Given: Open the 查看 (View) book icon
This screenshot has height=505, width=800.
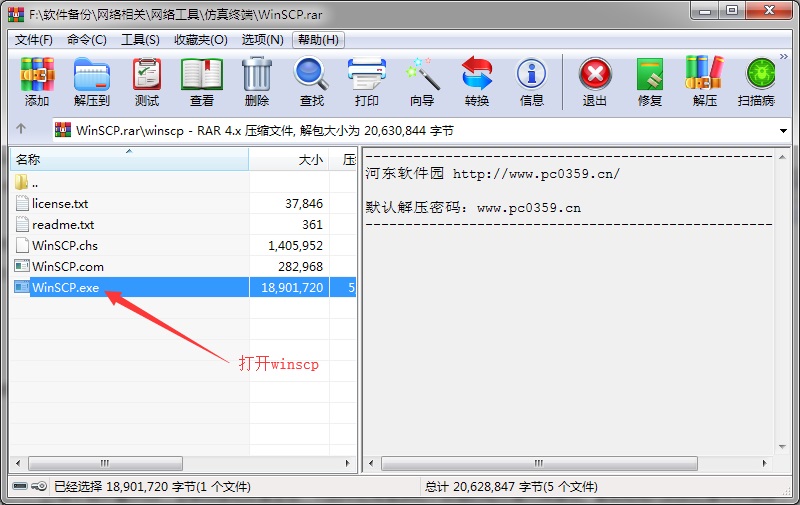Looking at the screenshot, I should point(202,75).
